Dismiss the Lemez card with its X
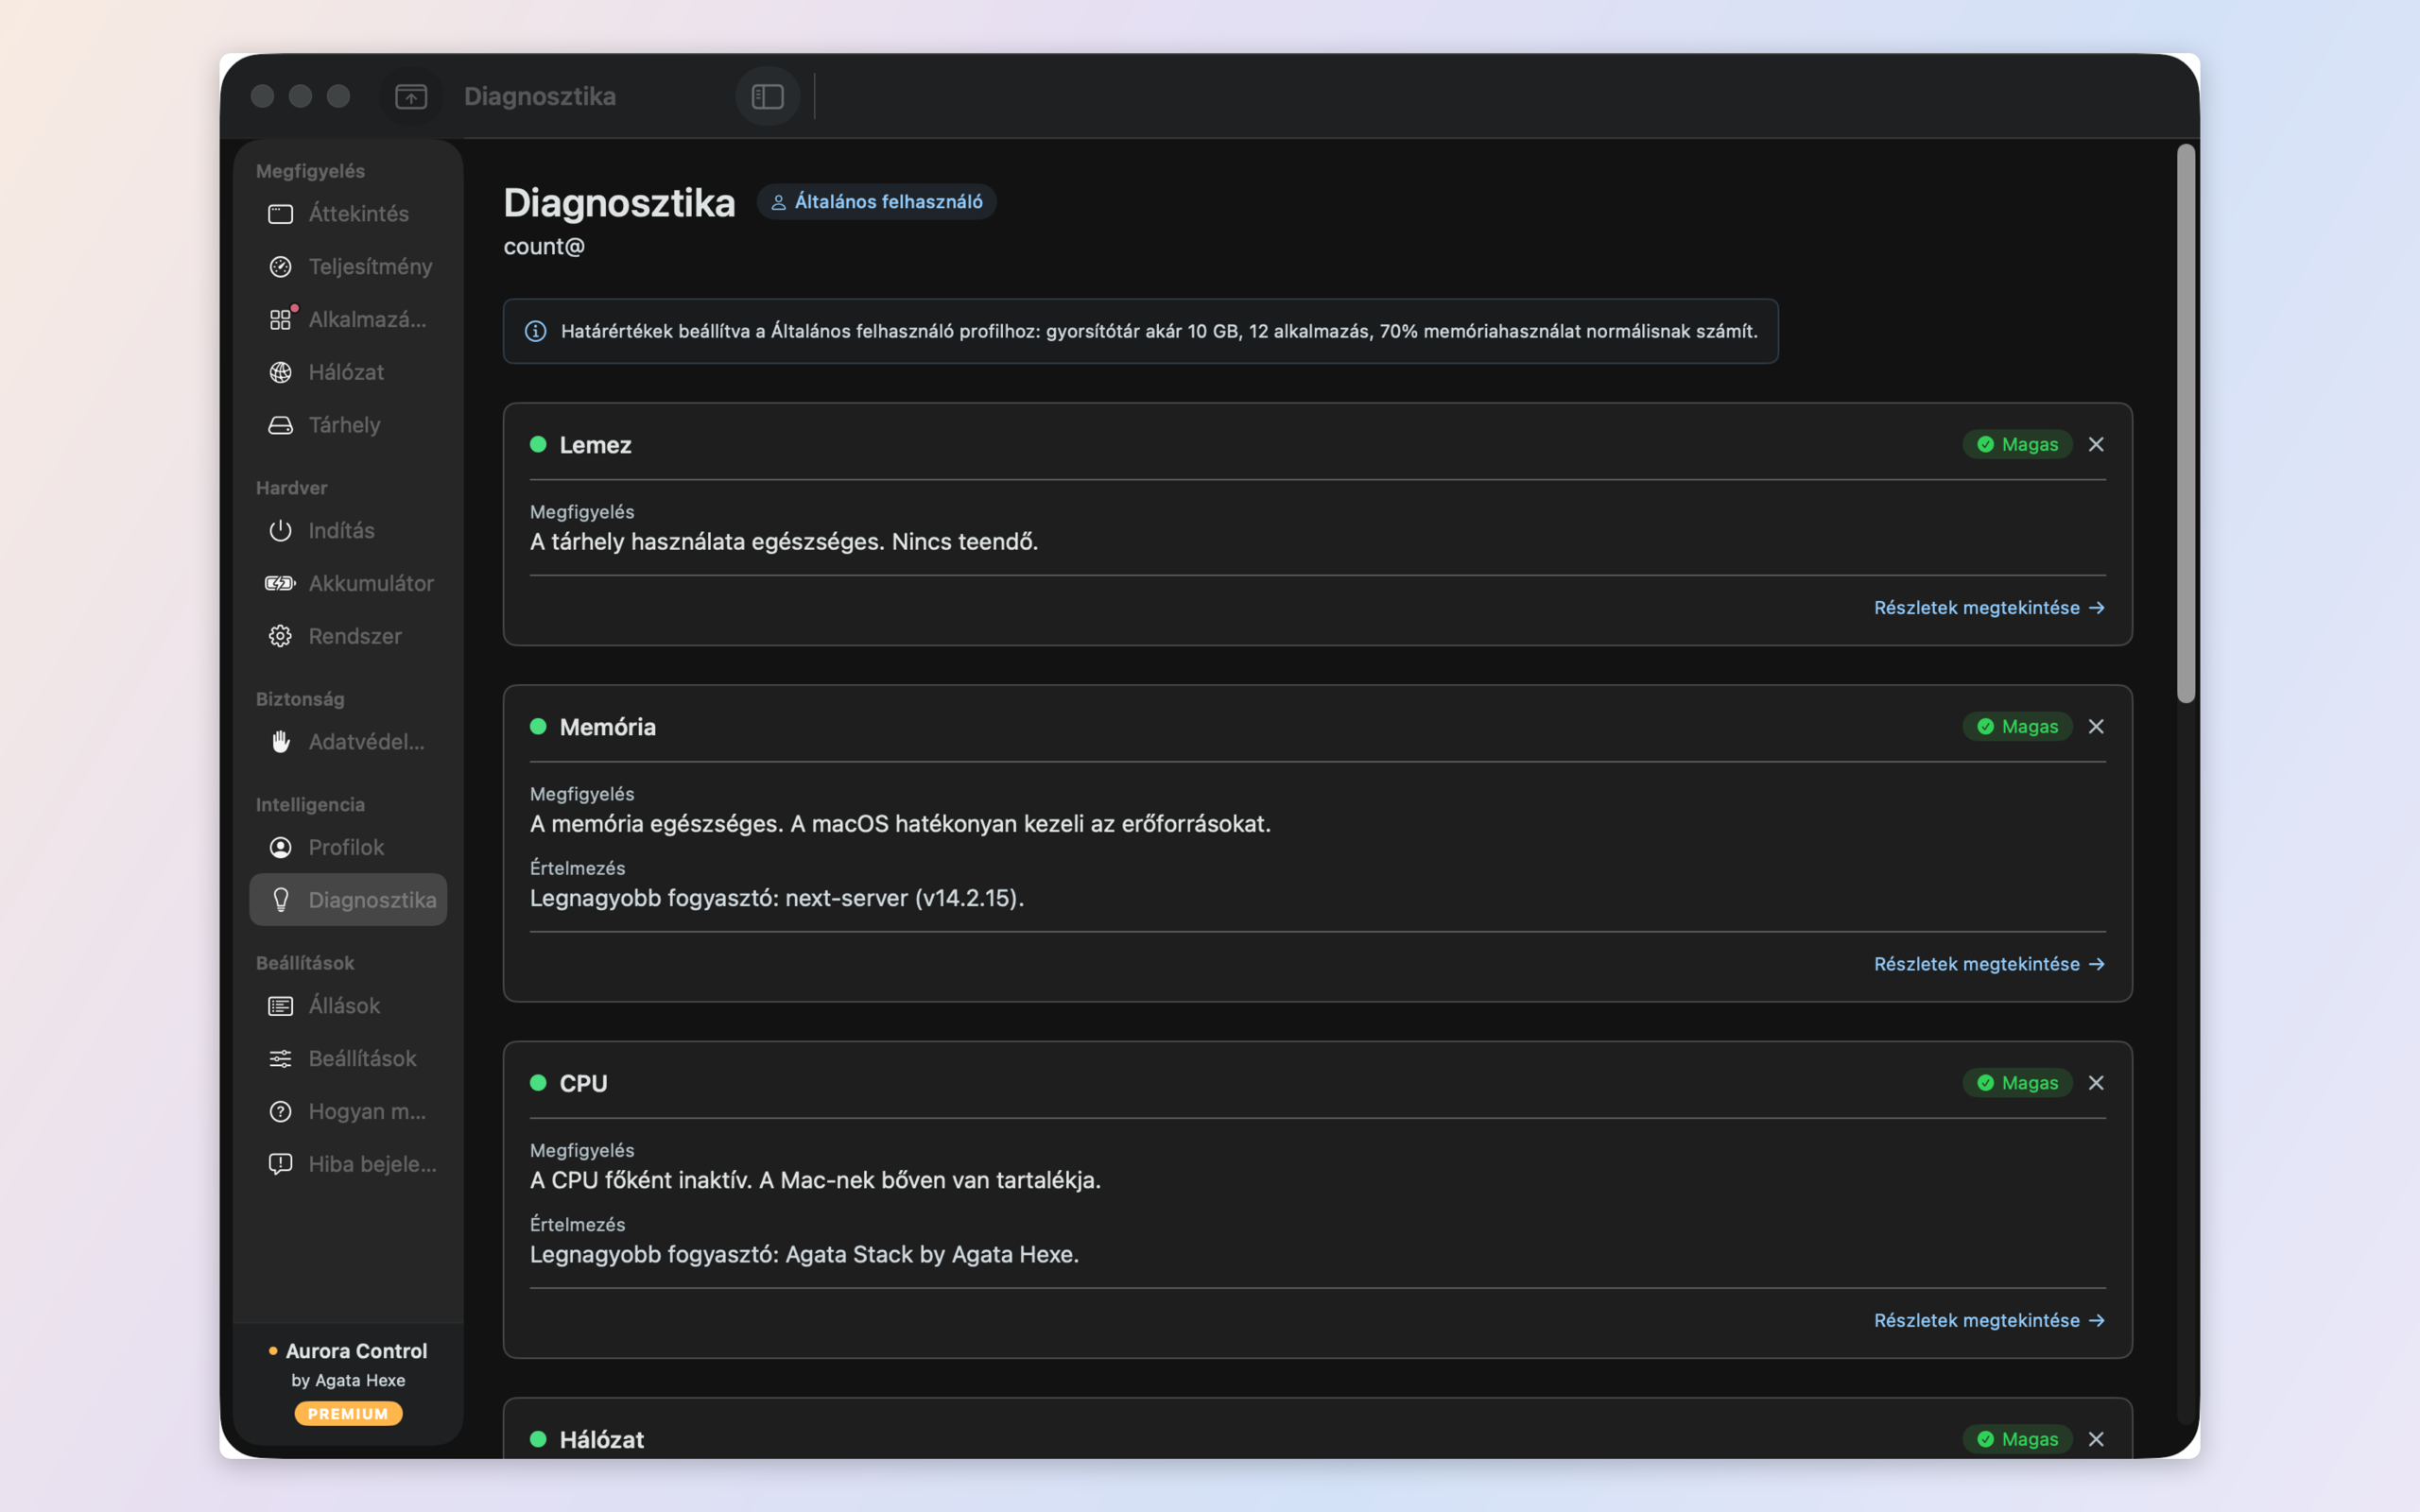Screen dimensions: 2420x1512 tap(2096, 444)
